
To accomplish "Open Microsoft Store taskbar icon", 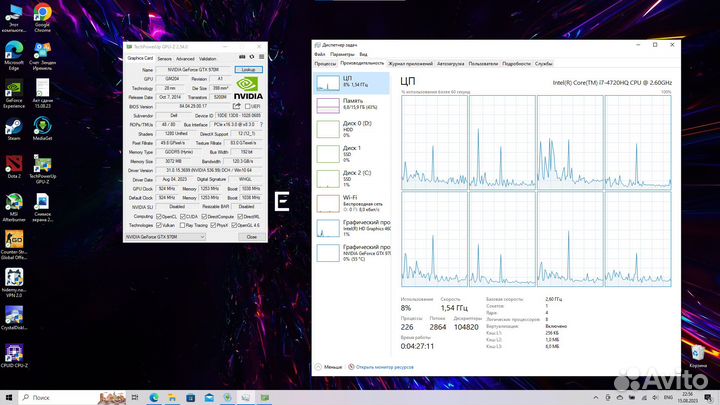I will pos(191,398).
